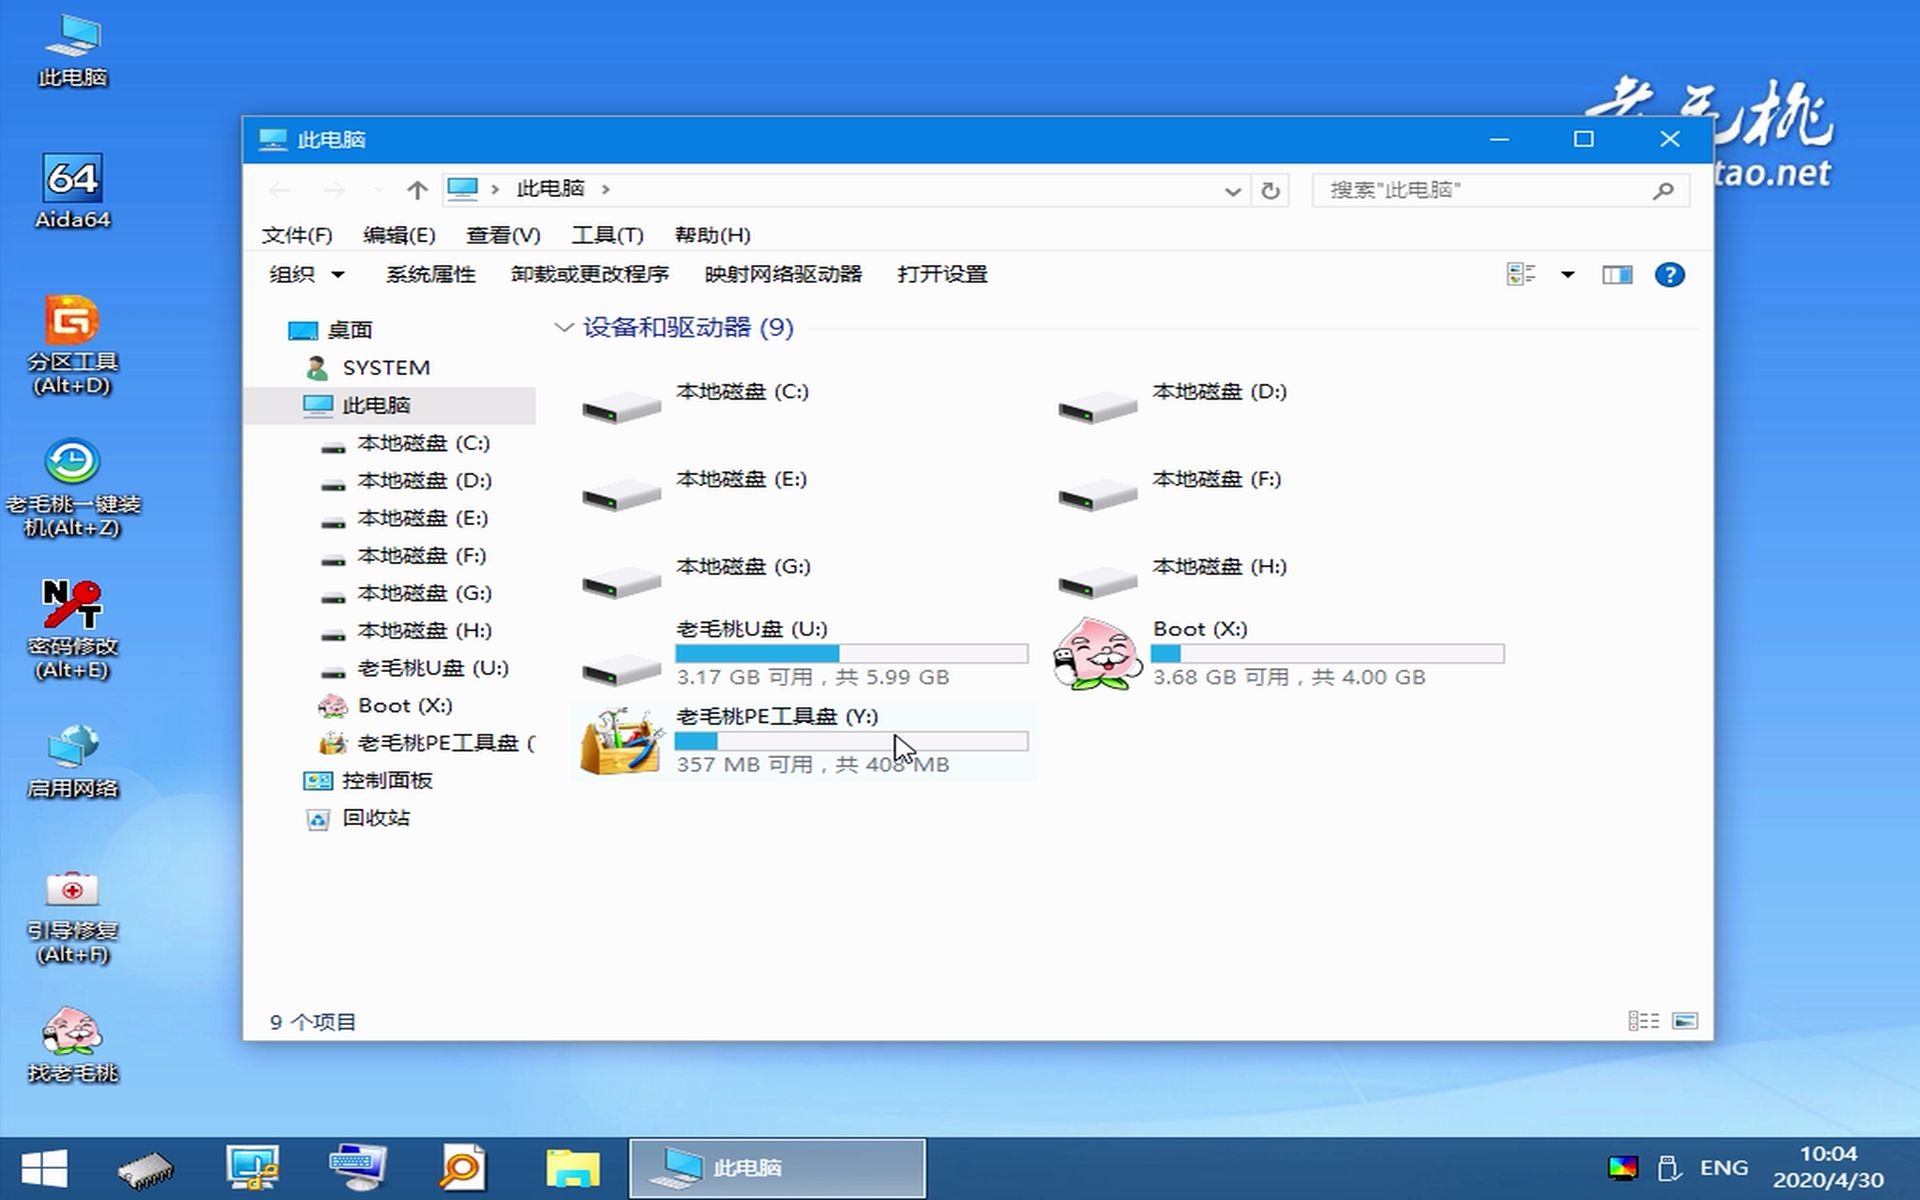The image size is (1920, 1200).
Task: Open the blue help question mark
Action: tap(1669, 274)
